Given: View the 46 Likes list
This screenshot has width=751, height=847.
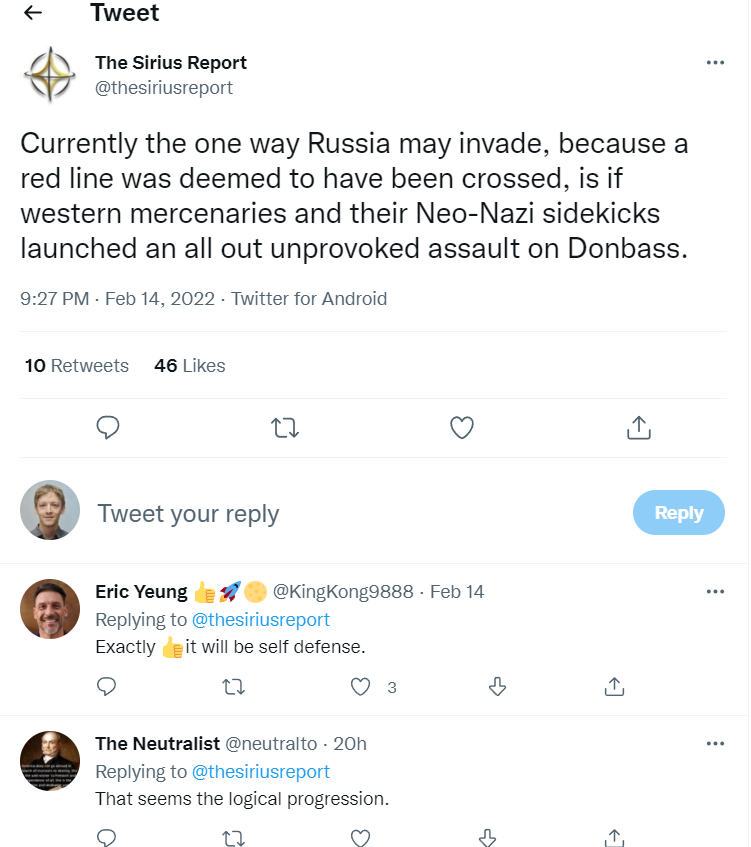Looking at the screenshot, I should coord(190,366).
